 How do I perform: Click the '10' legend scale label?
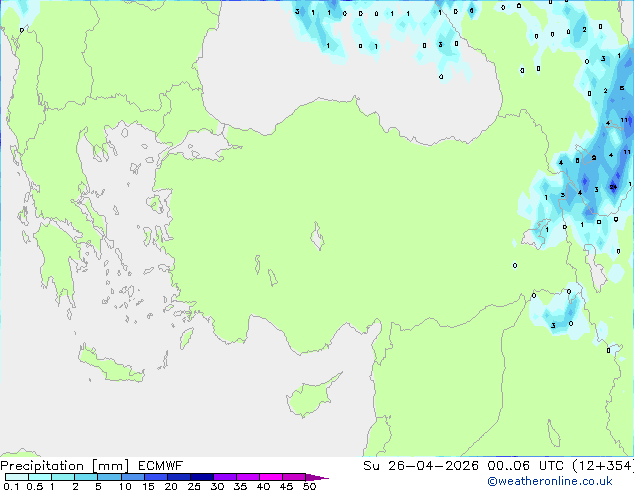(125, 486)
